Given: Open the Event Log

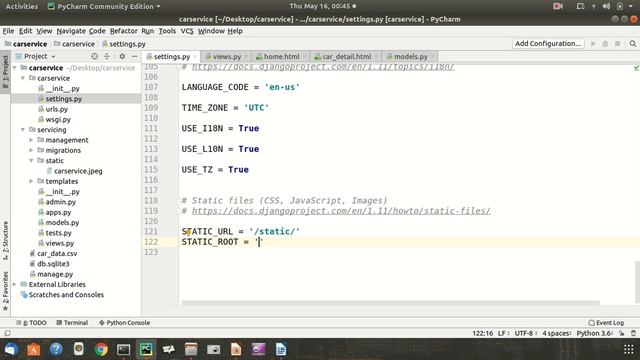Looking at the screenshot, I should [606, 322].
